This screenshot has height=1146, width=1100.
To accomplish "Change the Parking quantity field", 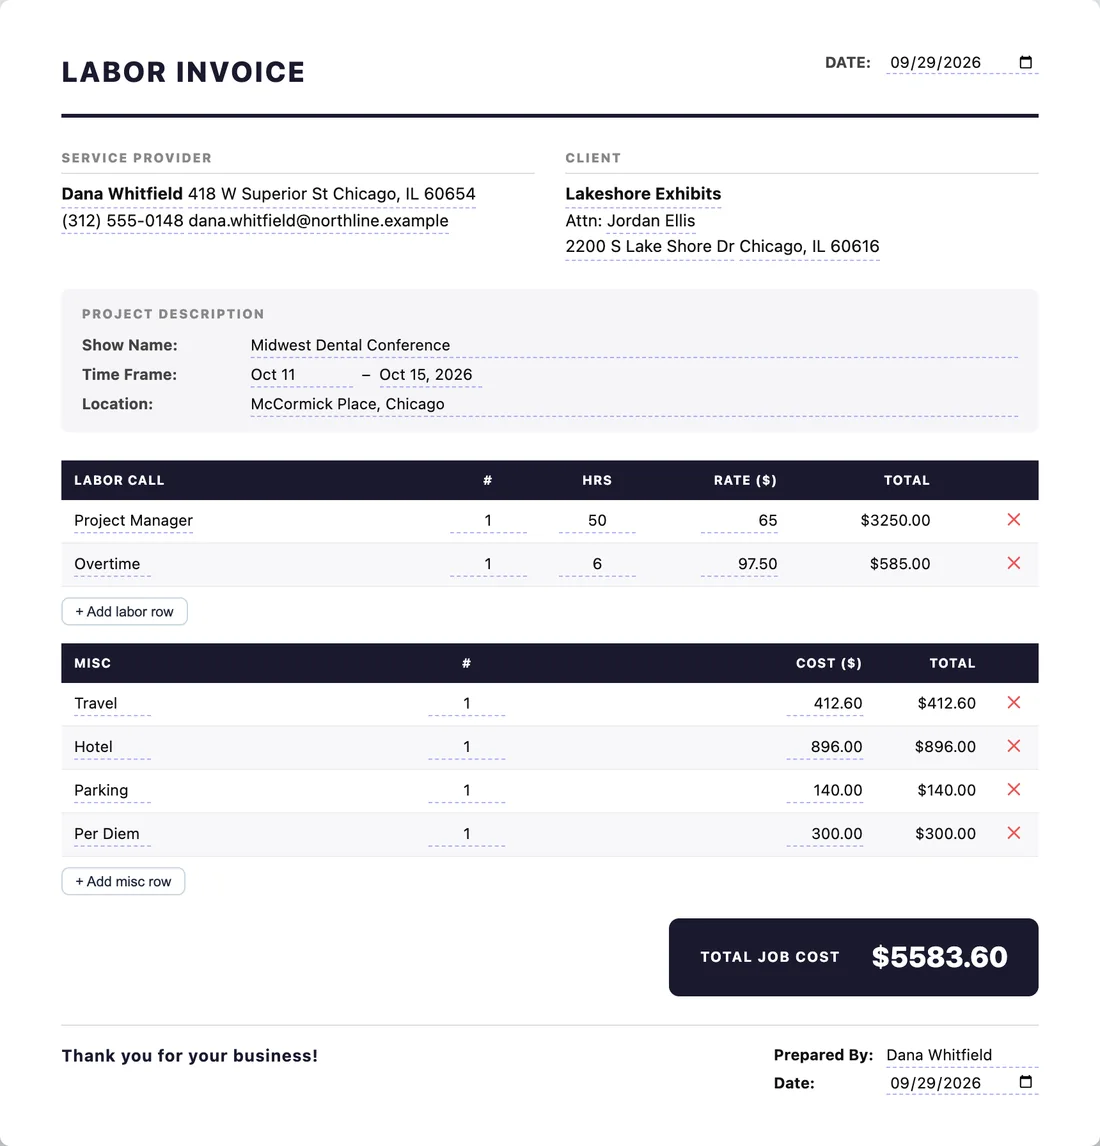I will (466, 790).
